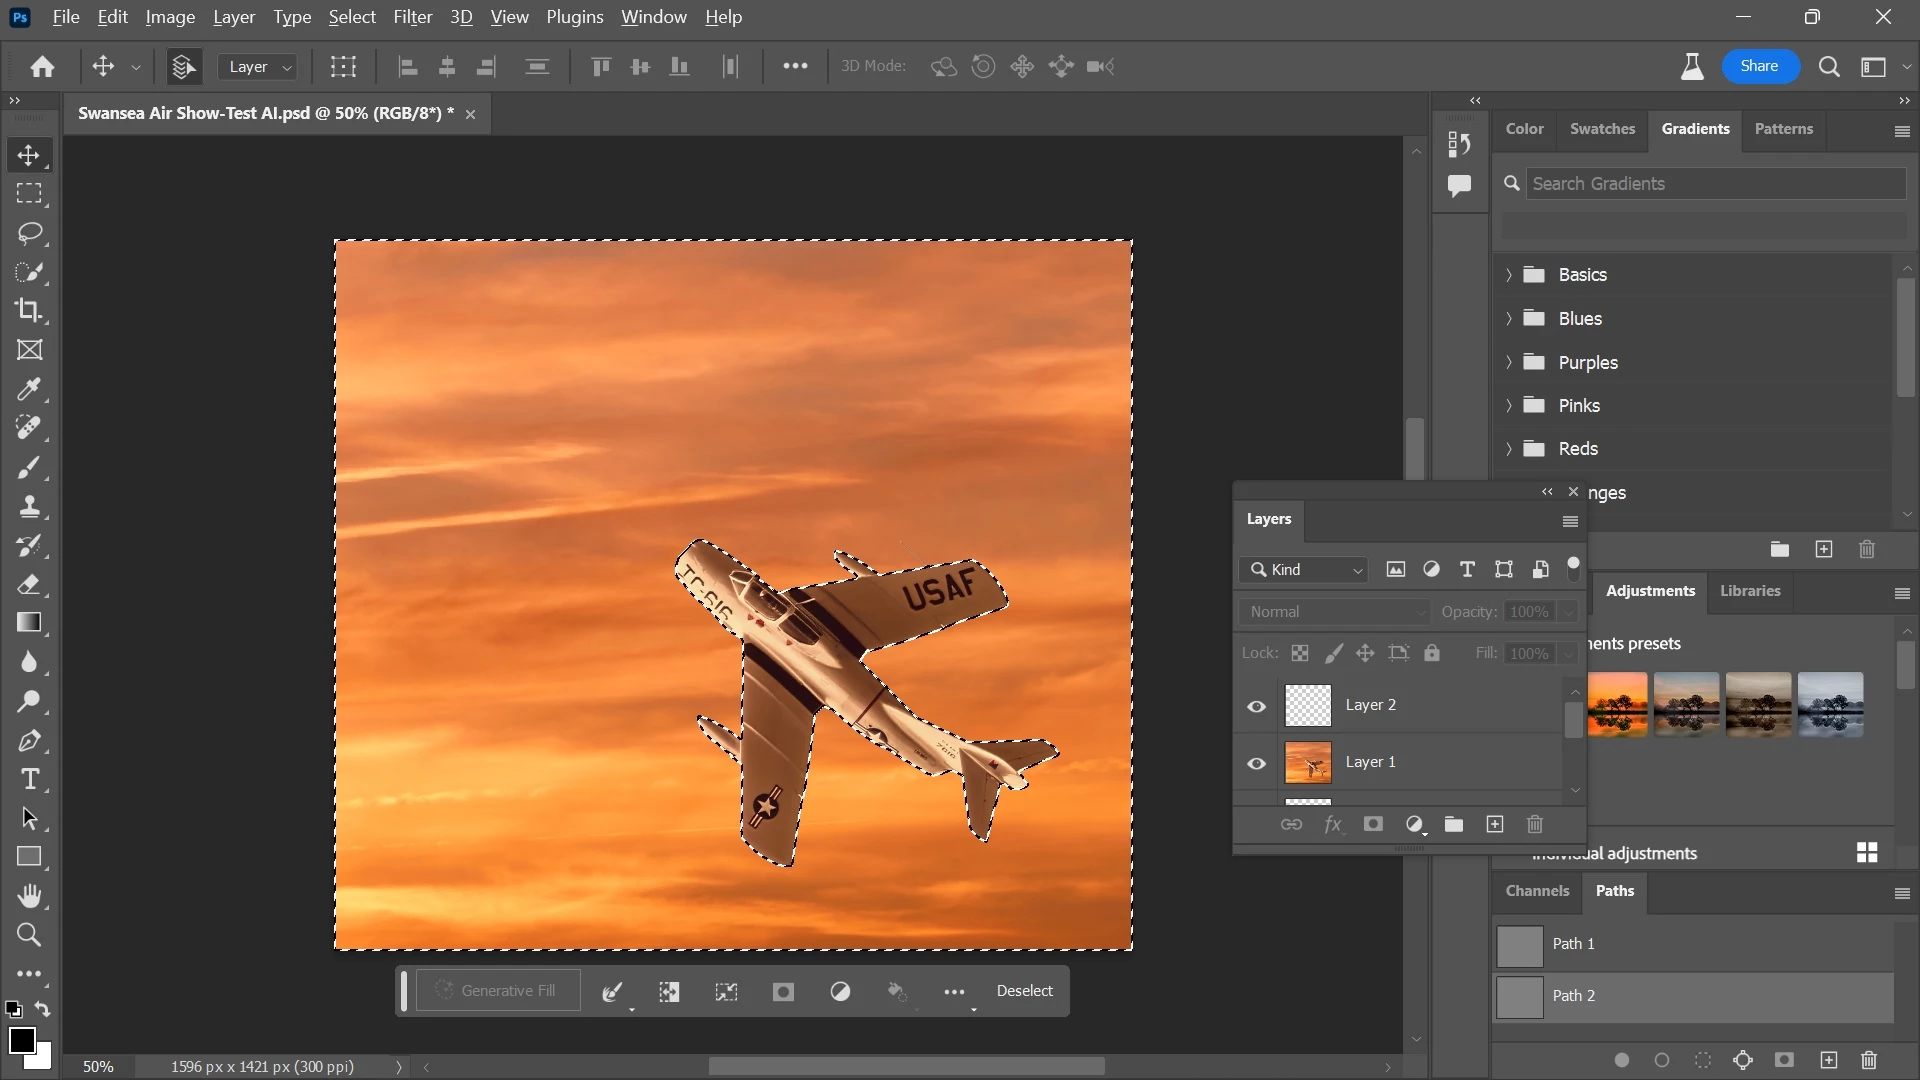This screenshot has width=1920, height=1080.
Task: Activate the Pen tool
Action: tap(29, 741)
